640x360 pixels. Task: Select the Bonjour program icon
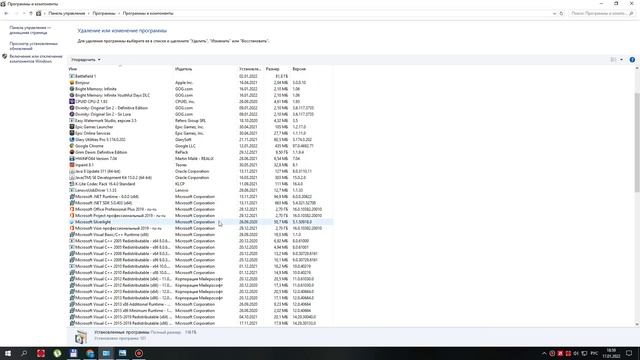pyautogui.click(x=72, y=82)
